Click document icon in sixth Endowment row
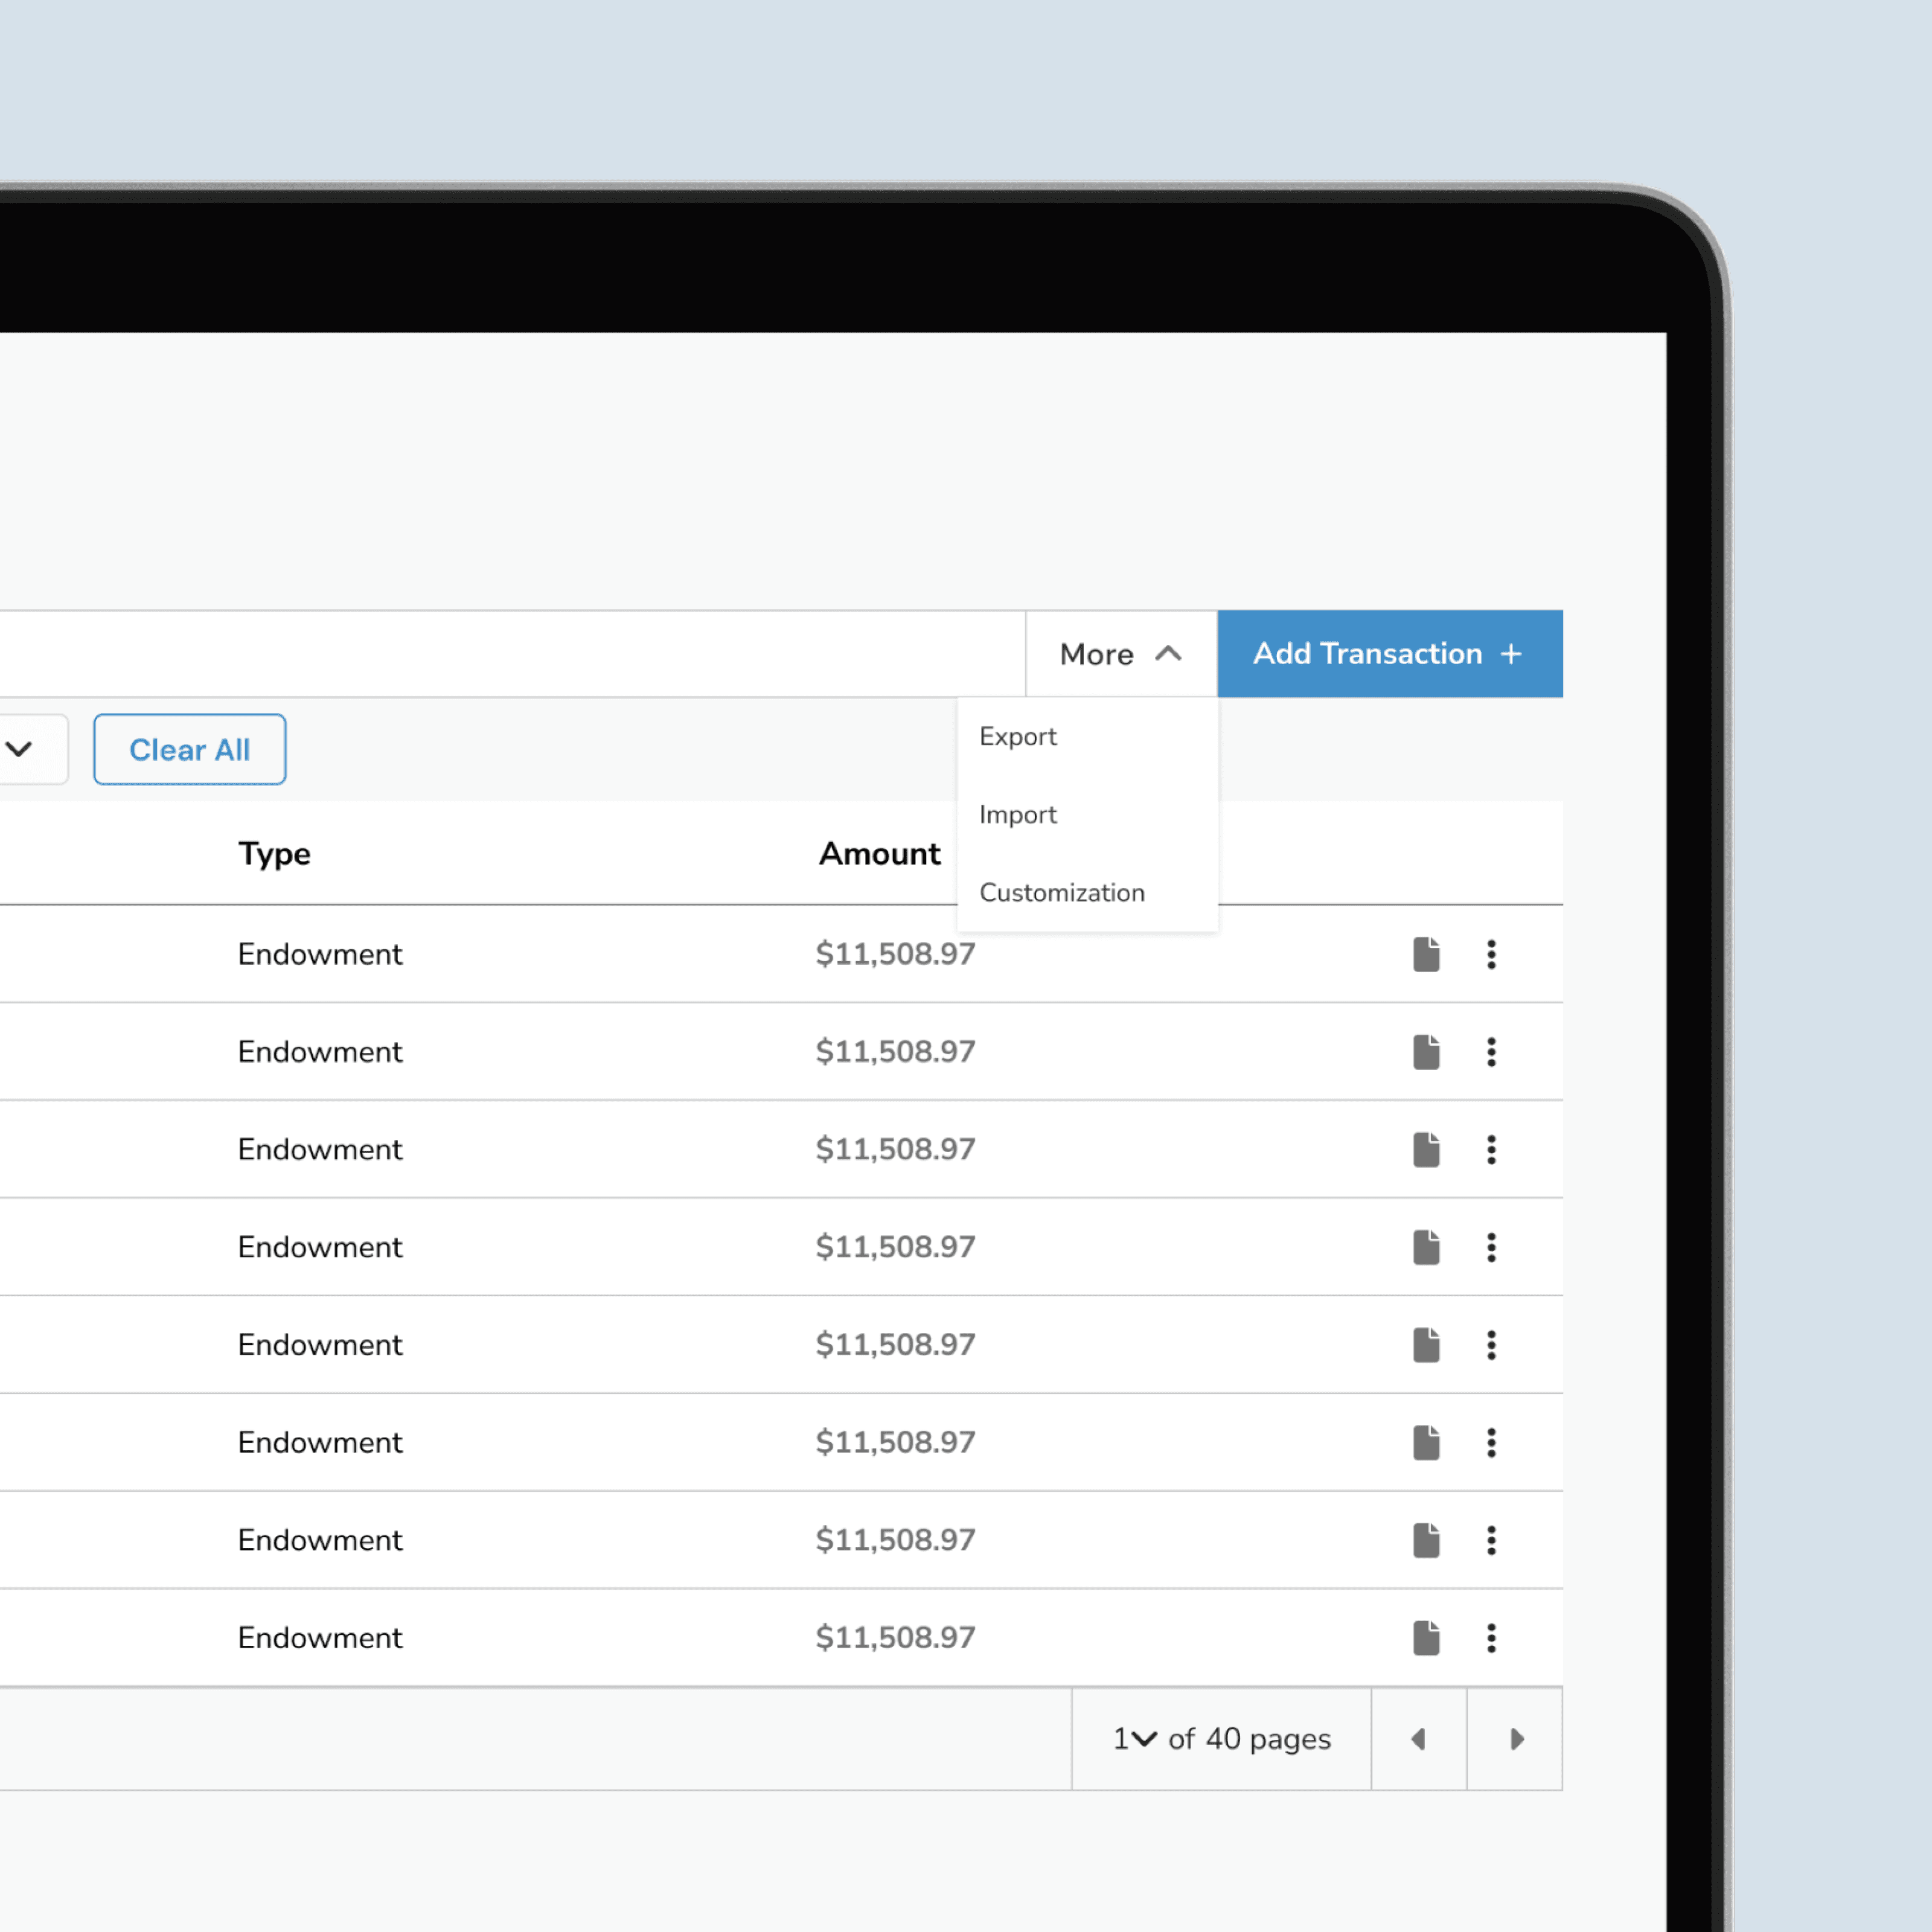The height and width of the screenshot is (1932, 1932). (x=1426, y=1442)
